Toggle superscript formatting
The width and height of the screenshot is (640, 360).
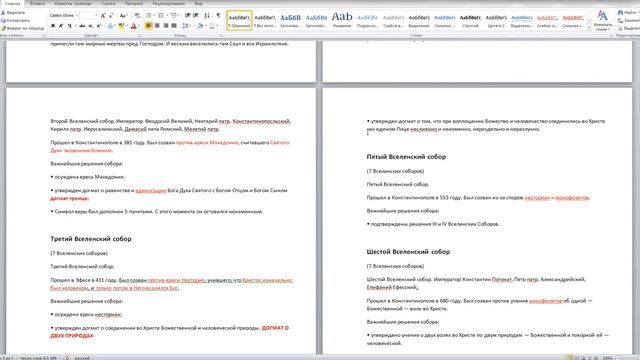pos(99,26)
